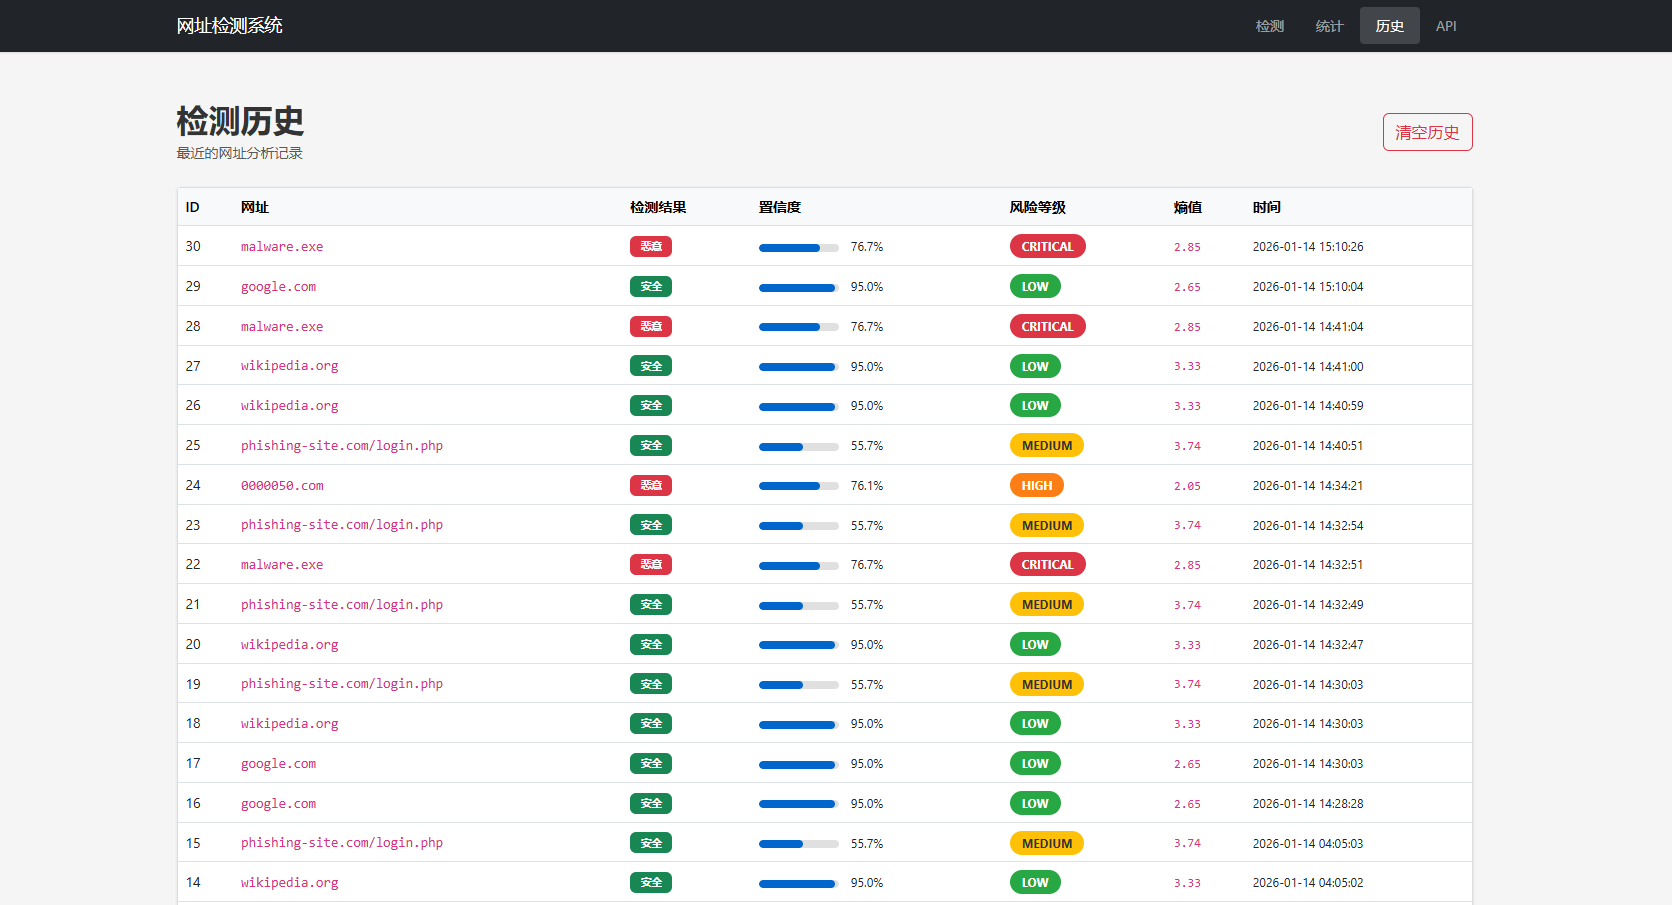Click google.com URL in row 16

(278, 804)
